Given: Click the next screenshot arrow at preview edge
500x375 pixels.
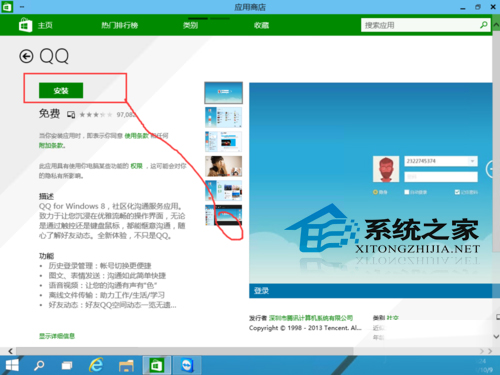Looking at the screenshot, I should point(490,169).
